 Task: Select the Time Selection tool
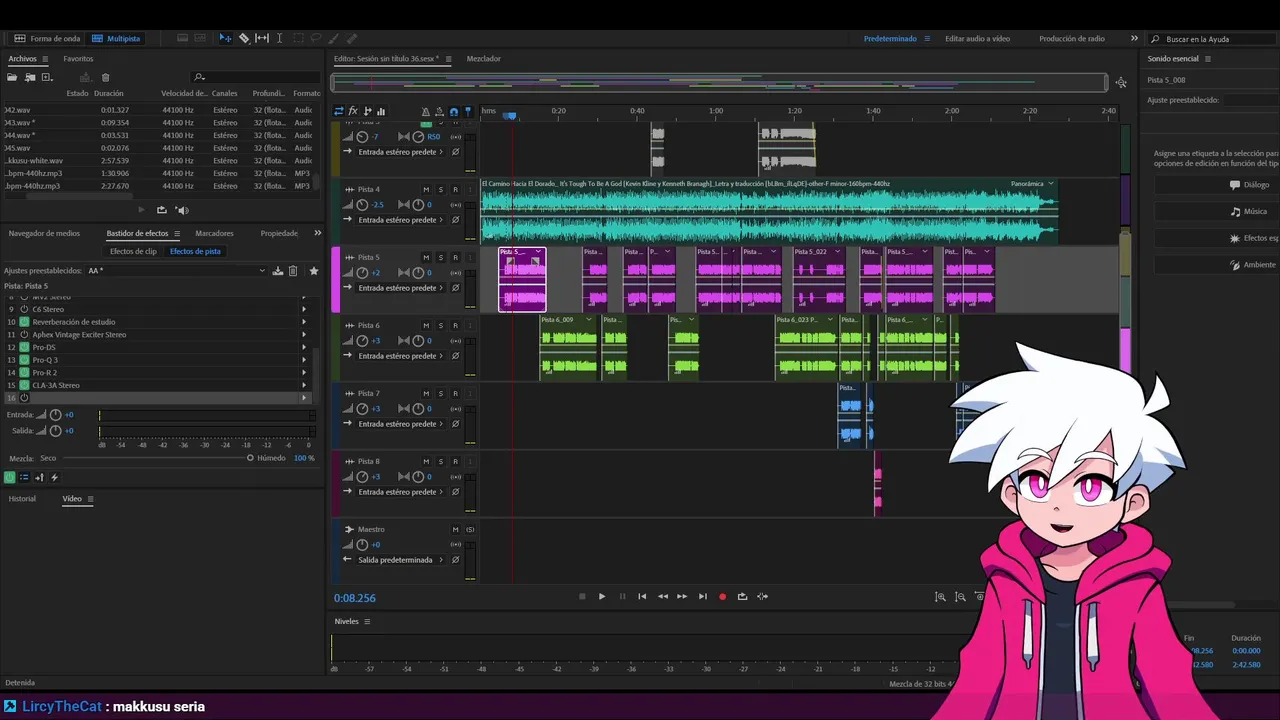pos(279,38)
